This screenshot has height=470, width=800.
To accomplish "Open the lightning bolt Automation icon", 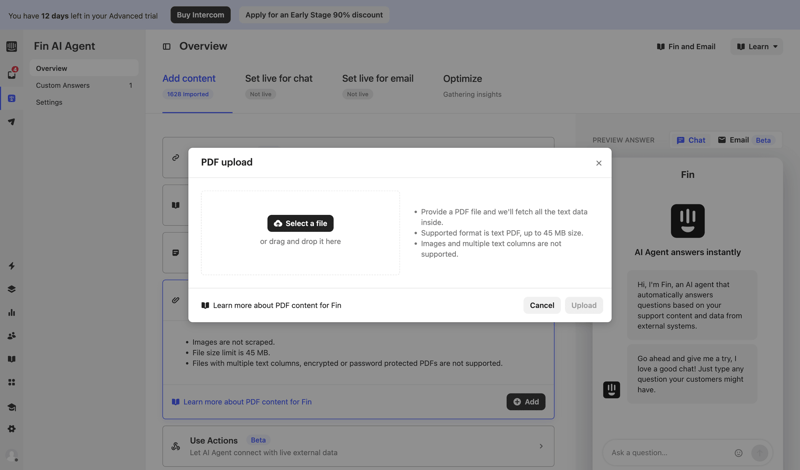I will (x=11, y=265).
